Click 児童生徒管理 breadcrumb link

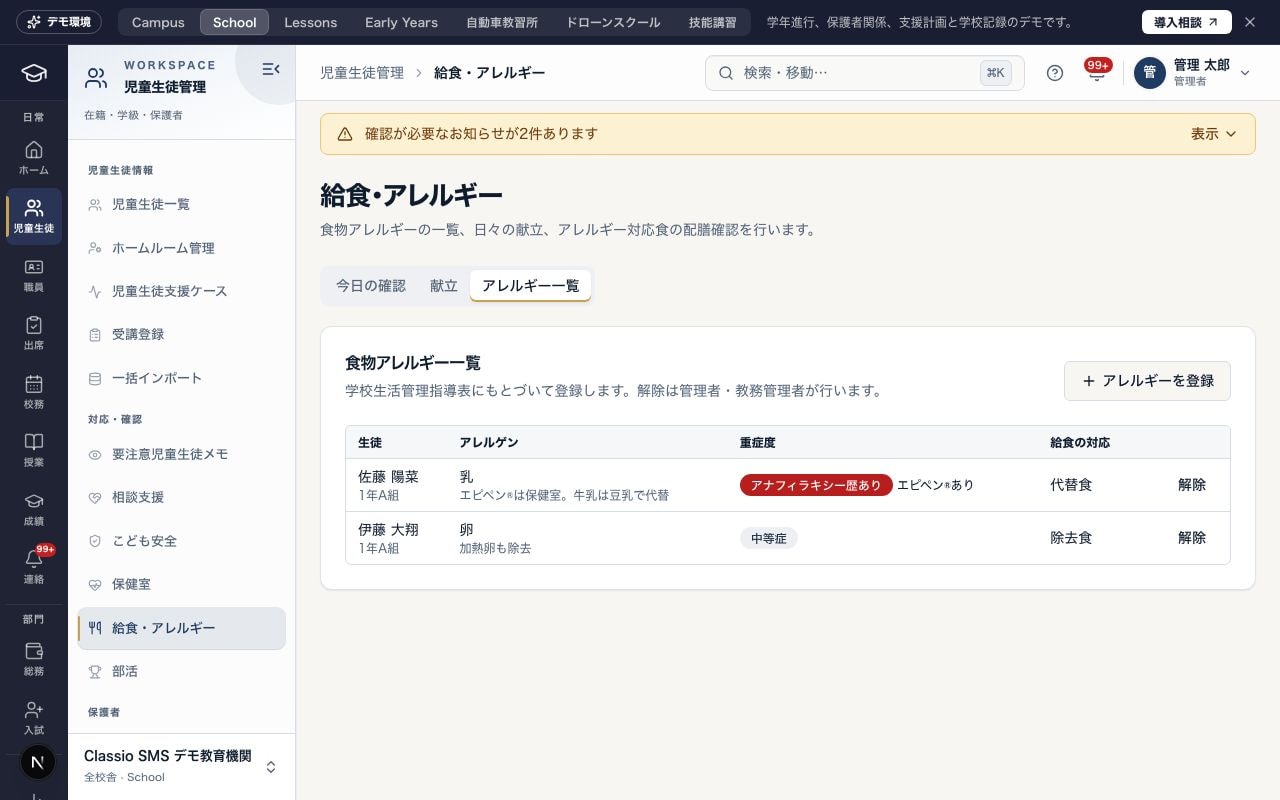(x=362, y=73)
